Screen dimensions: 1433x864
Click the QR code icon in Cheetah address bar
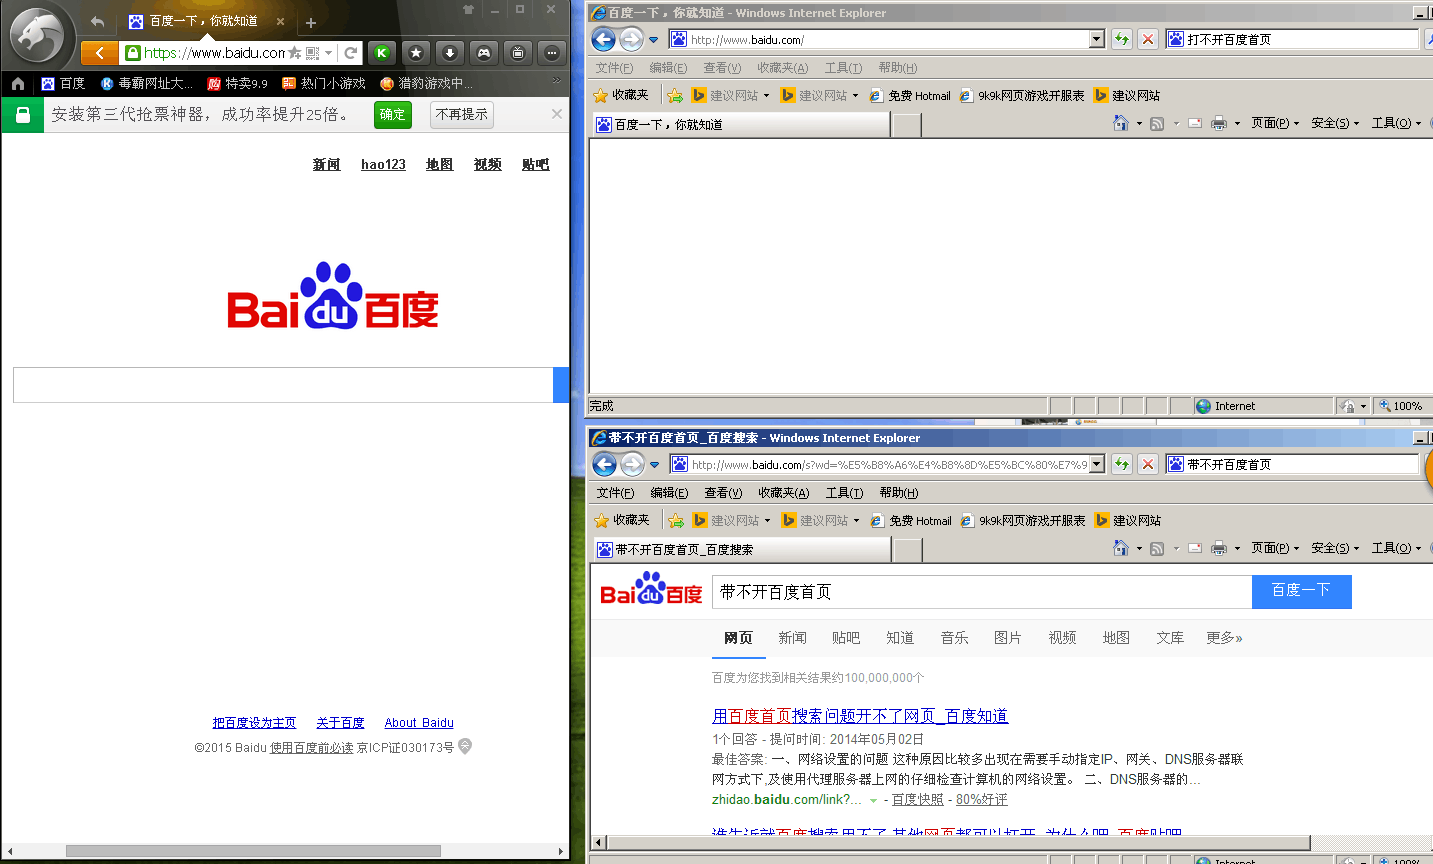pyautogui.click(x=312, y=53)
